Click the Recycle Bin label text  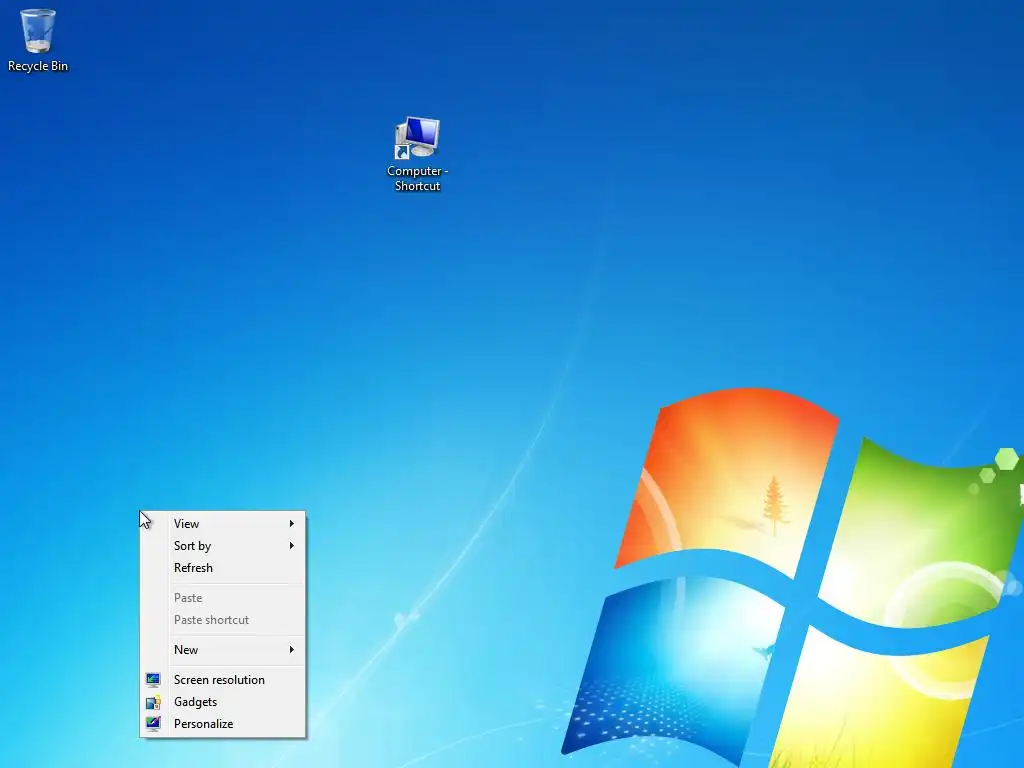(38, 66)
